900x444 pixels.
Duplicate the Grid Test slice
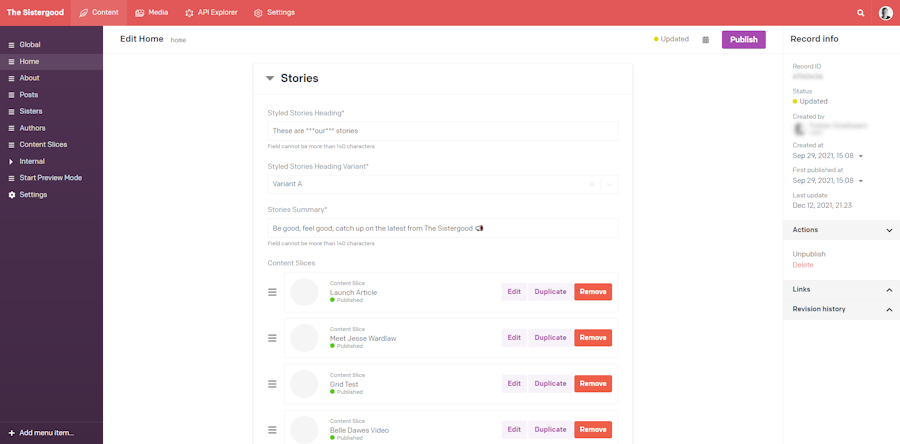coord(550,384)
